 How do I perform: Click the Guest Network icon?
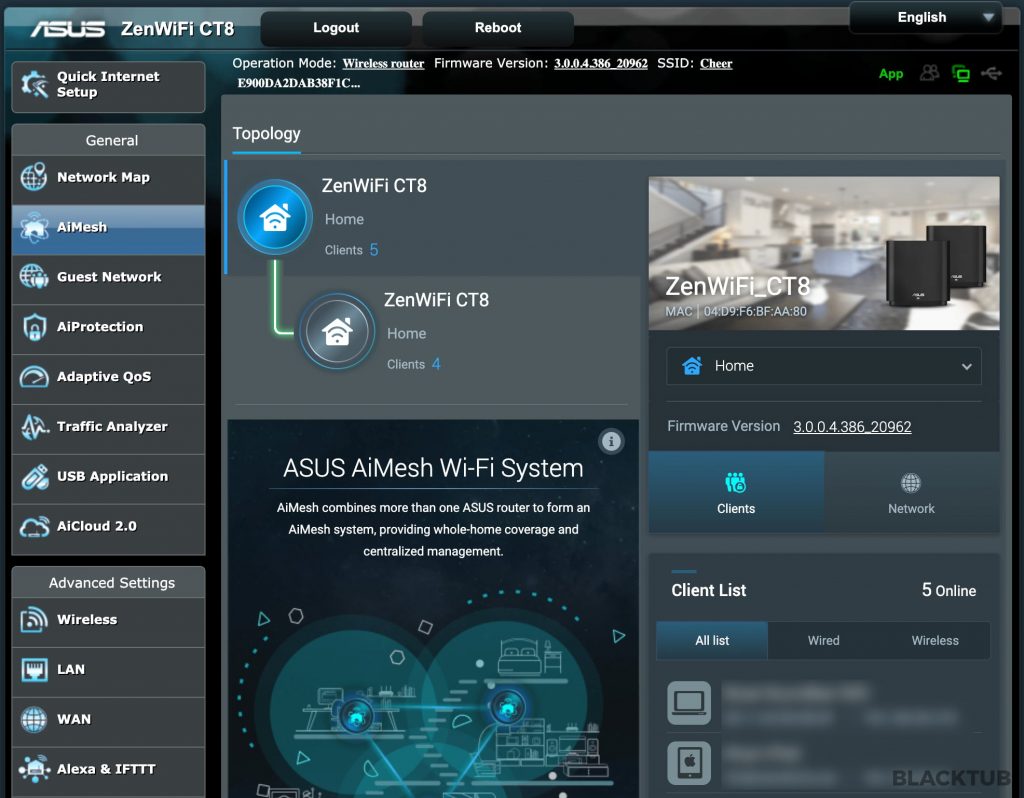pyautogui.click(x=34, y=277)
